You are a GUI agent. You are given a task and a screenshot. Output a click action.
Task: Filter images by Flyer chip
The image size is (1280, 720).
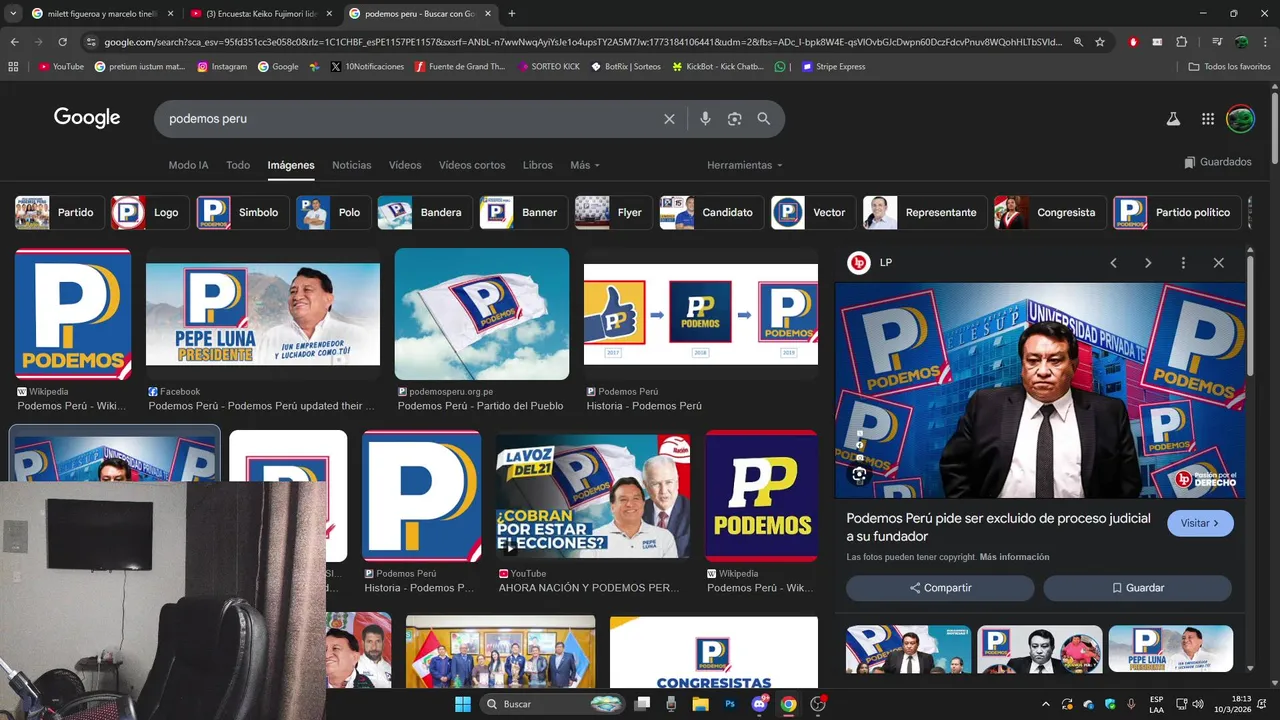[x=613, y=212]
